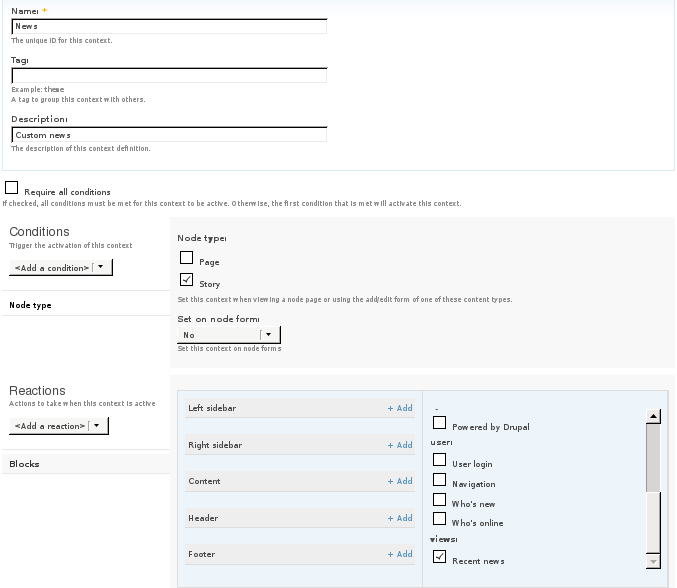Add block to Footer region
The height and width of the screenshot is (588, 677).
pyautogui.click(x=400, y=554)
